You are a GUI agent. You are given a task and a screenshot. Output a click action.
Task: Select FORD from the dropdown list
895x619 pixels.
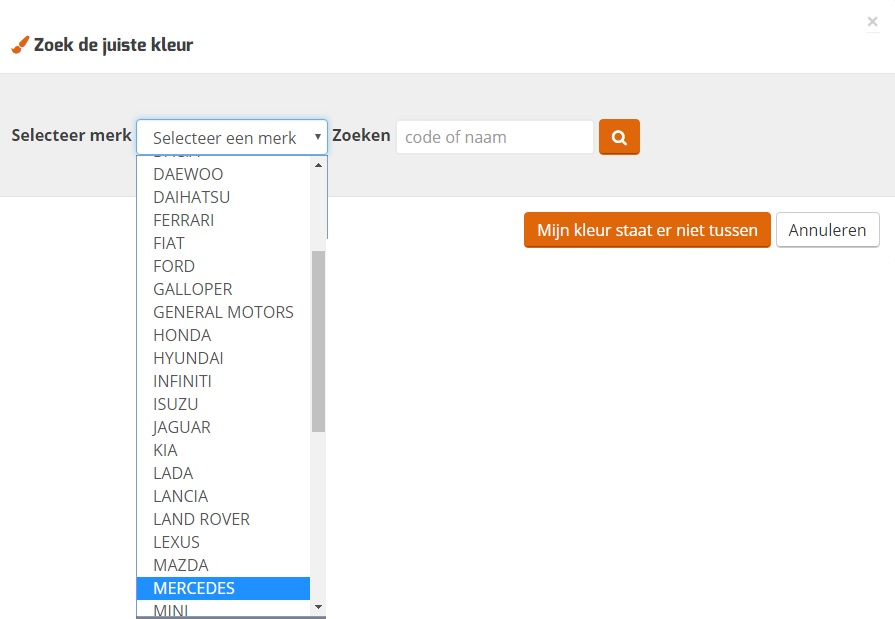[174, 266]
